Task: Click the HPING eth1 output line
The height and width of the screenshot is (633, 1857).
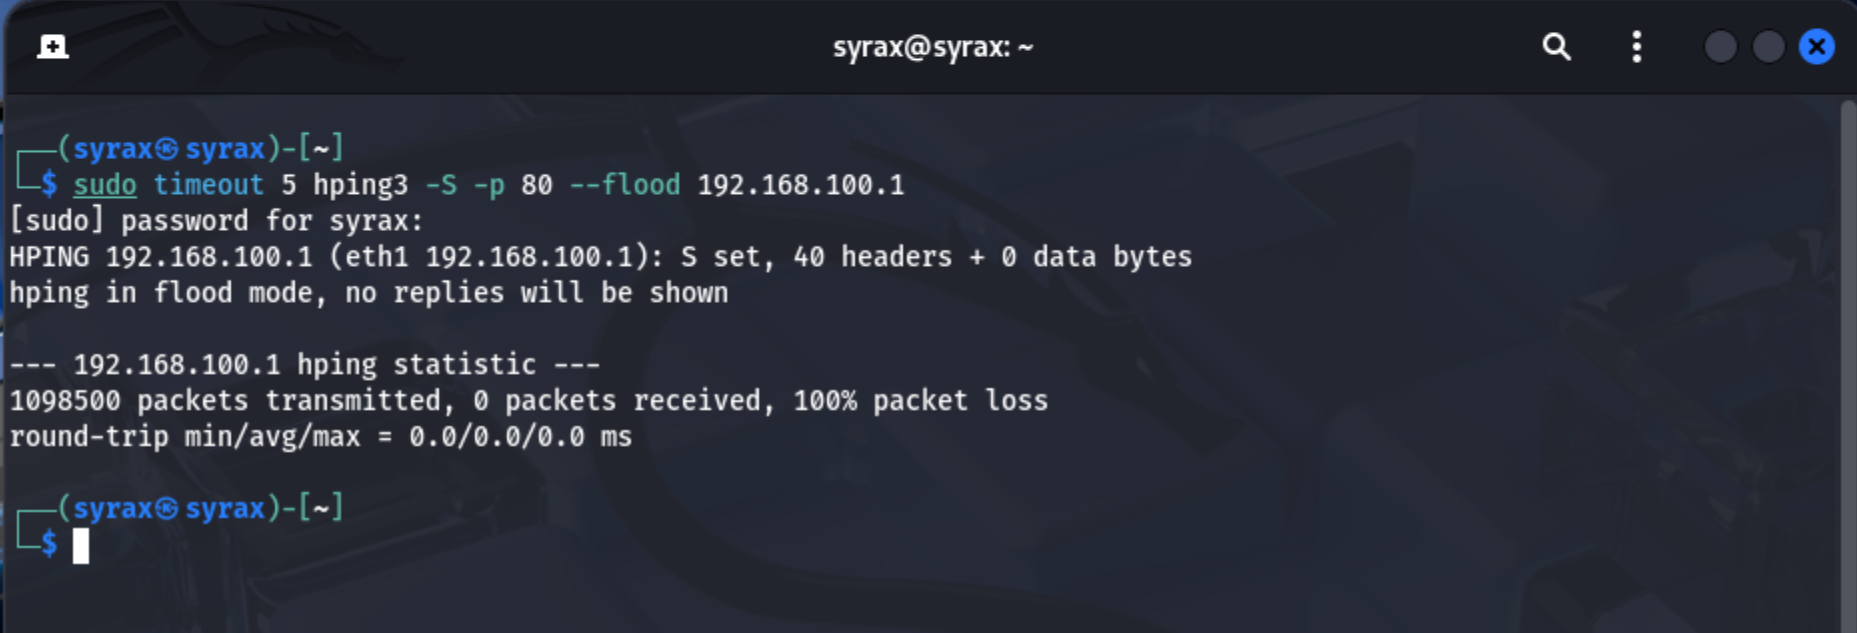Action: click(600, 257)
